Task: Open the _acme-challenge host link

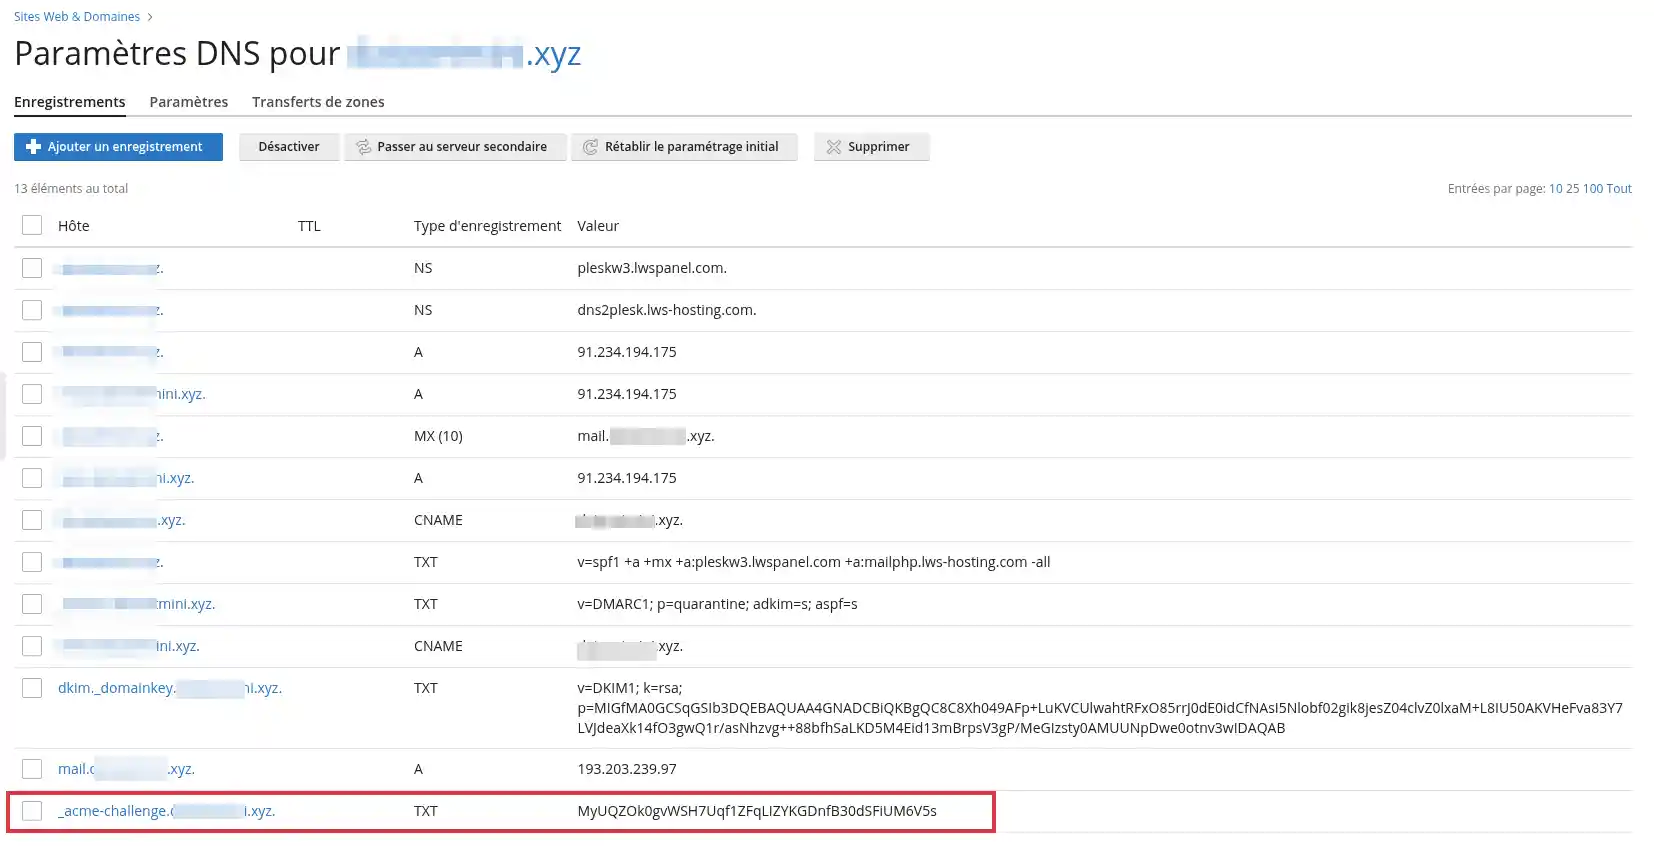Action: point(166,811)
